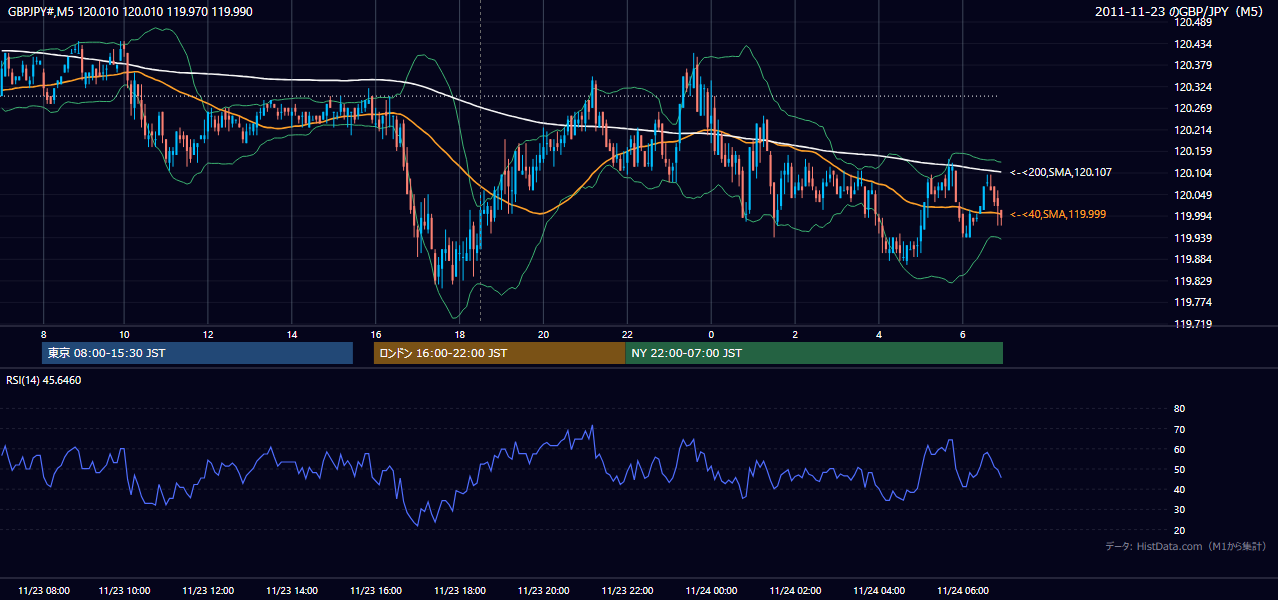
Task: Click the 11/23 12:00 bottom time label
Action: (209, 590)
